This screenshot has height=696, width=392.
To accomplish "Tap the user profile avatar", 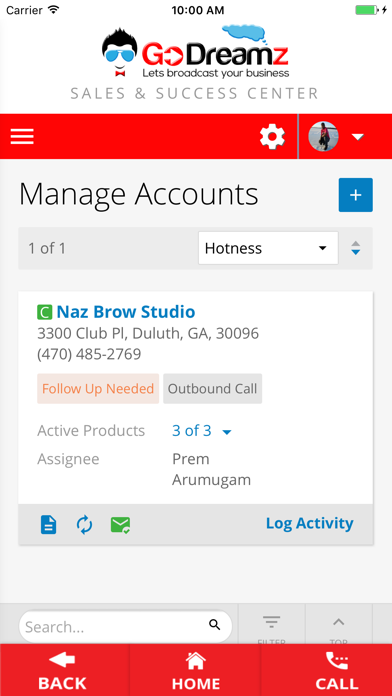I will pos(323,137).
